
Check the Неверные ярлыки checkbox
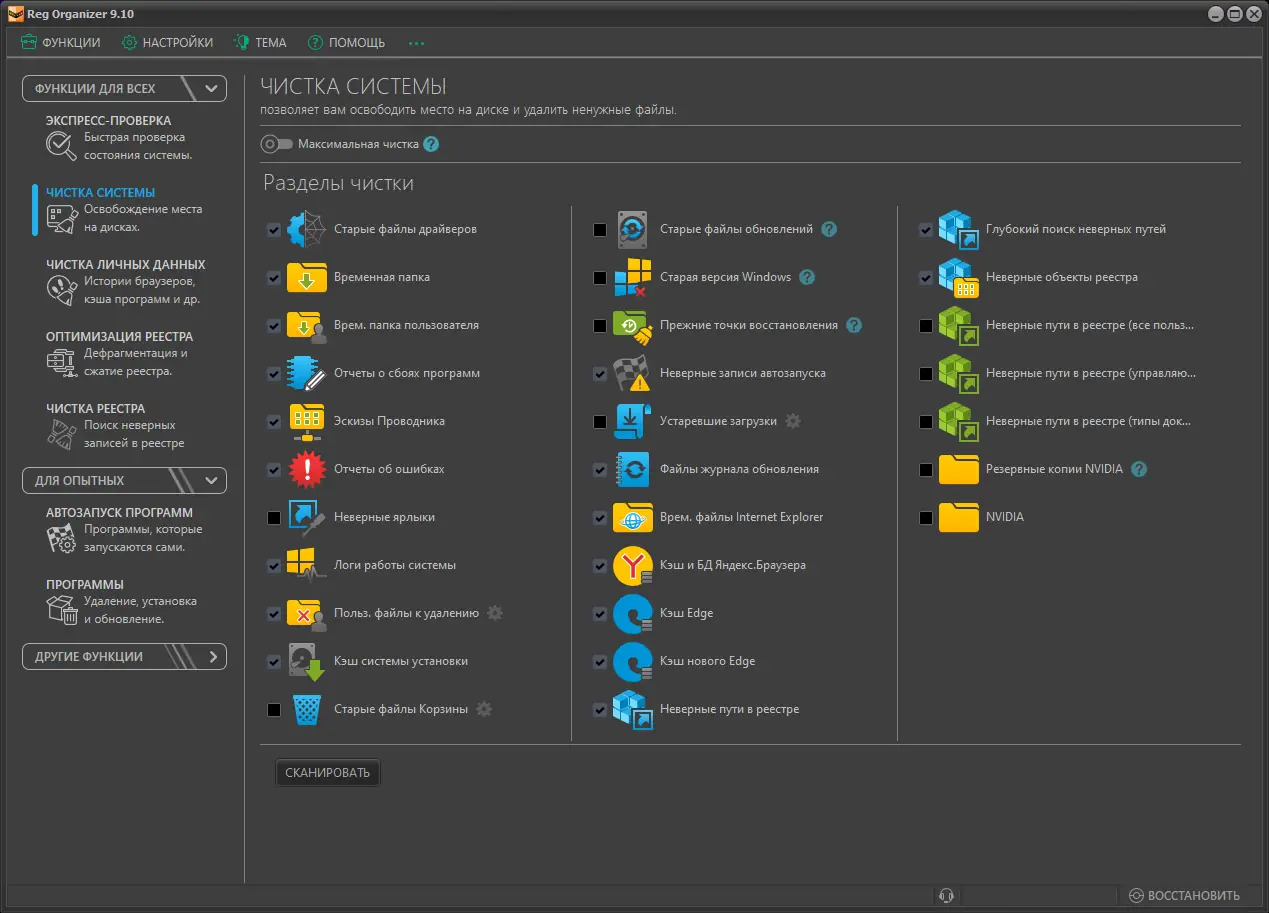274,518
